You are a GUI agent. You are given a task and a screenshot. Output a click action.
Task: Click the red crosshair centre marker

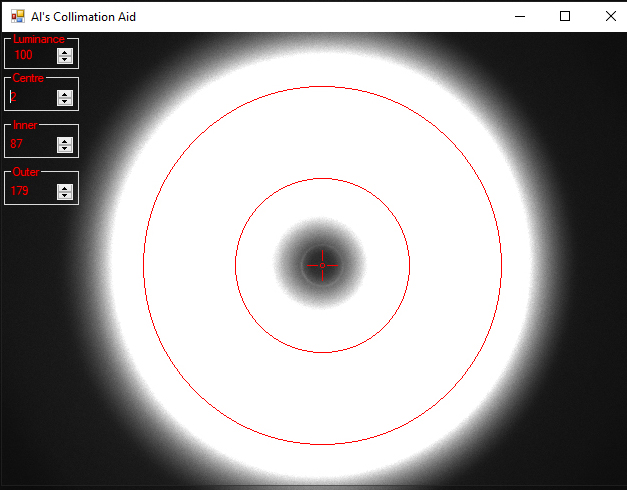point(322,265)
